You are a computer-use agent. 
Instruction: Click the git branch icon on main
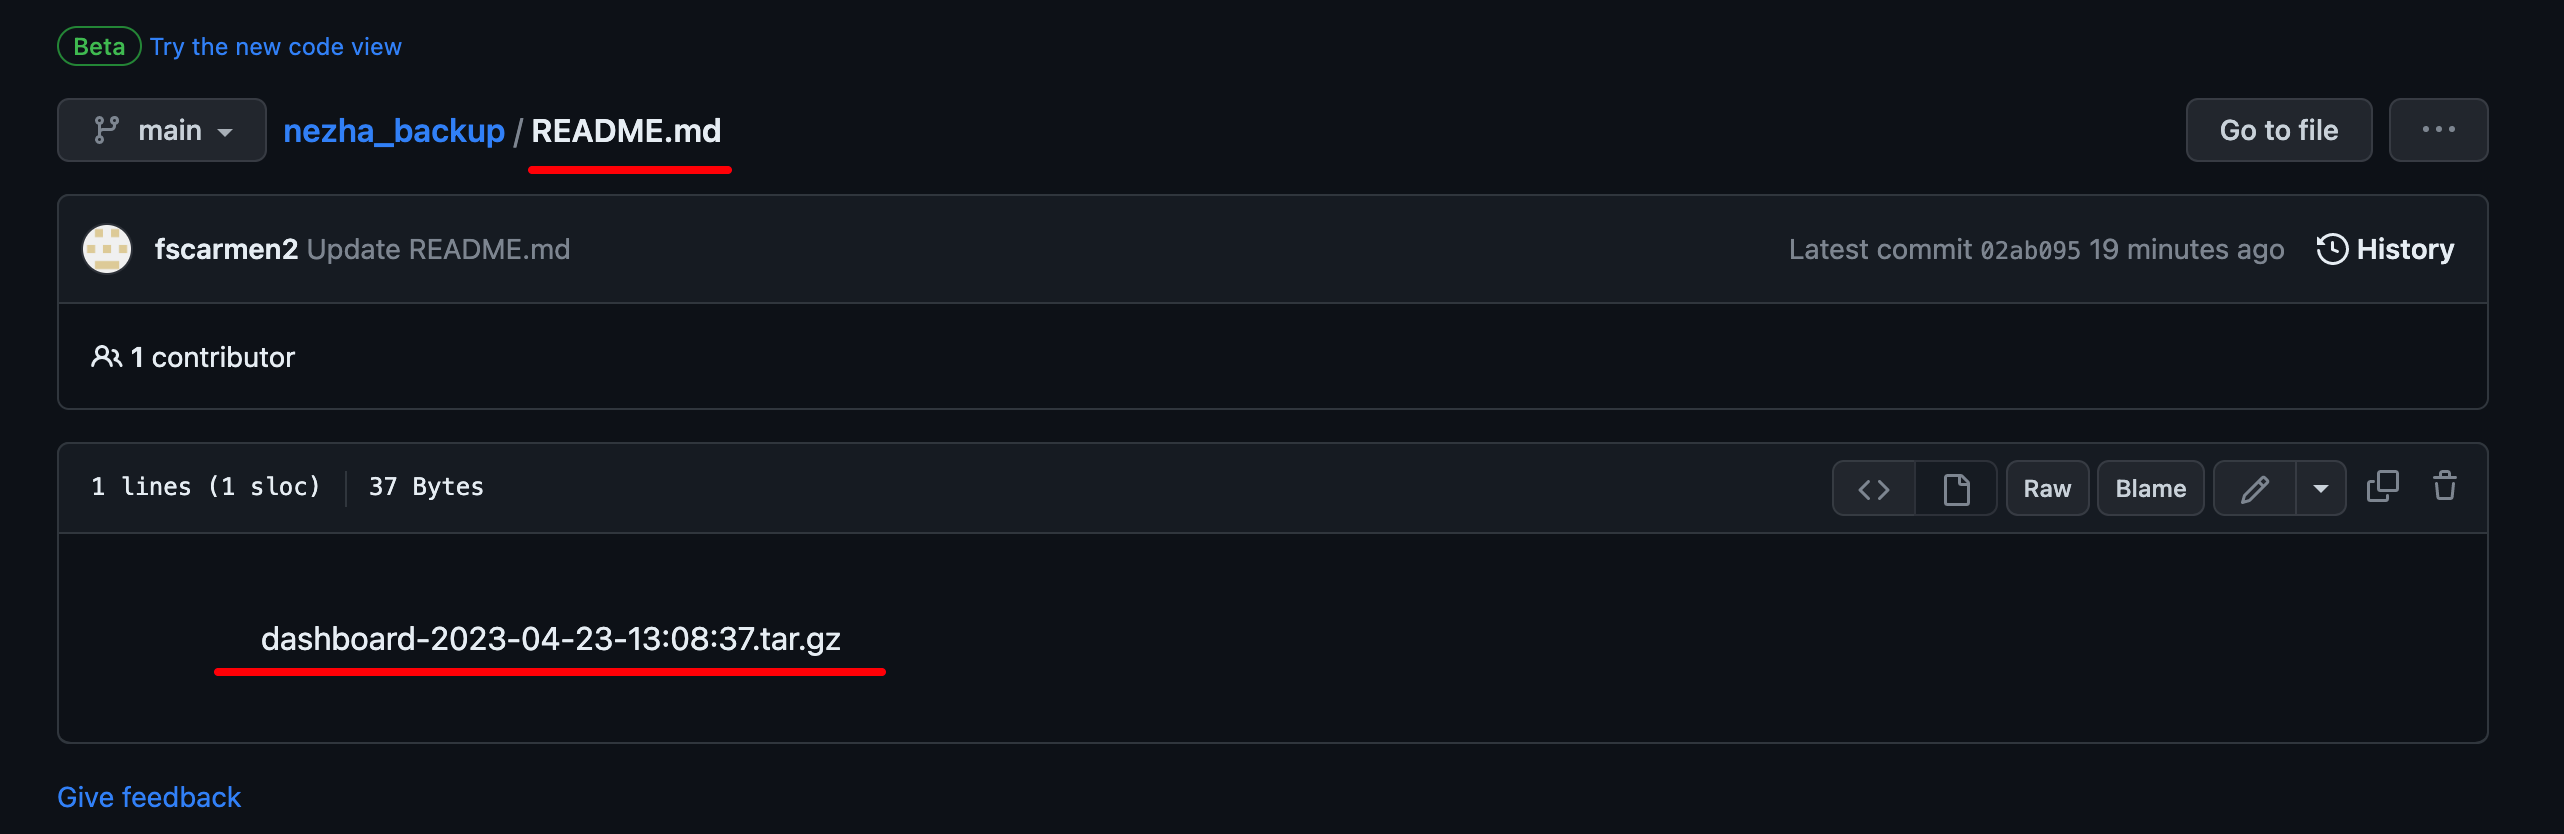click(106, 130)
